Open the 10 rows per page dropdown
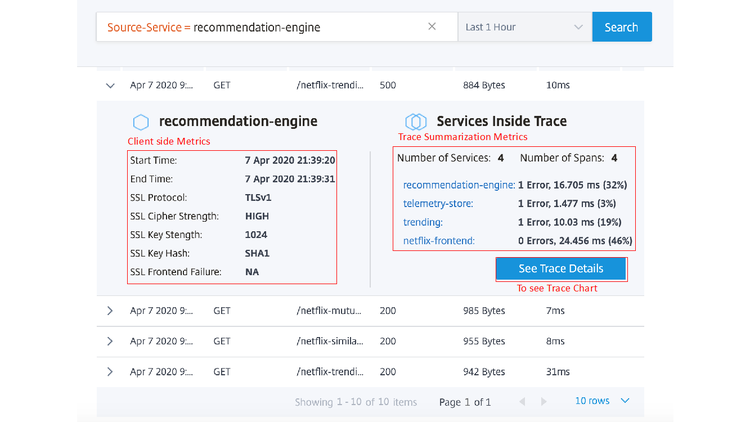Image resolution: width=750 pixels, height=422 pixels. tap(602, 401)
